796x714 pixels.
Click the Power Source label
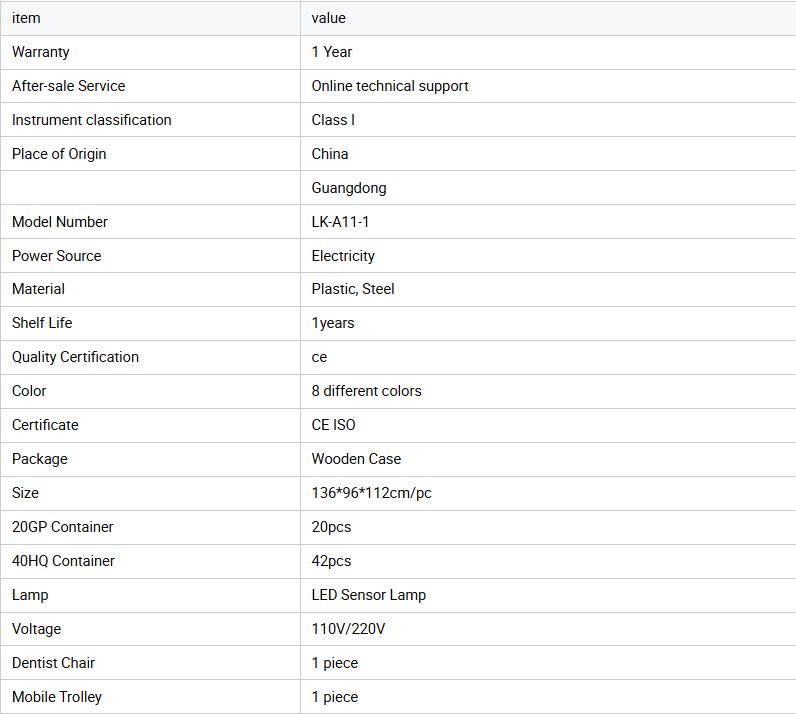tap(57, 256)
